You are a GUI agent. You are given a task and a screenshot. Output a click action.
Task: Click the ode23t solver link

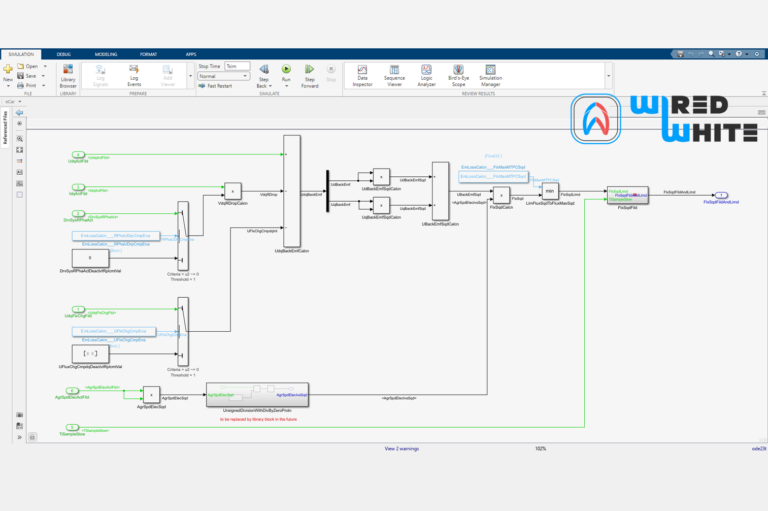pos(759,448)
